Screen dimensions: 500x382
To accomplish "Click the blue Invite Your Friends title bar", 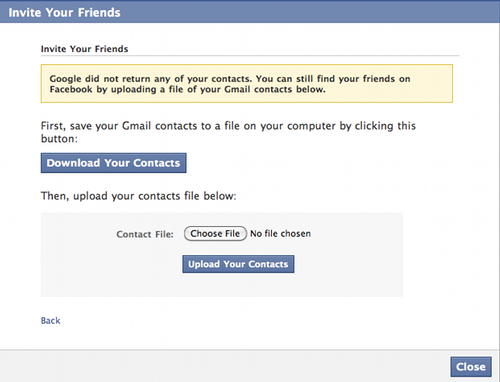I will 250,12.
